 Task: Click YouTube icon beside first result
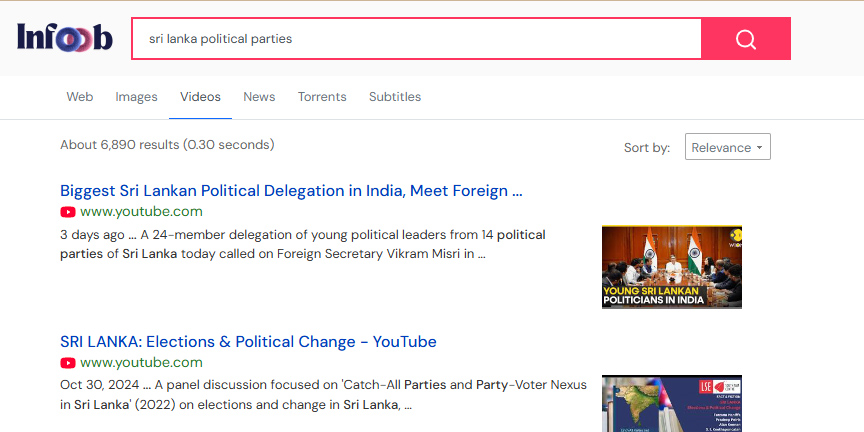pos(68,212)
